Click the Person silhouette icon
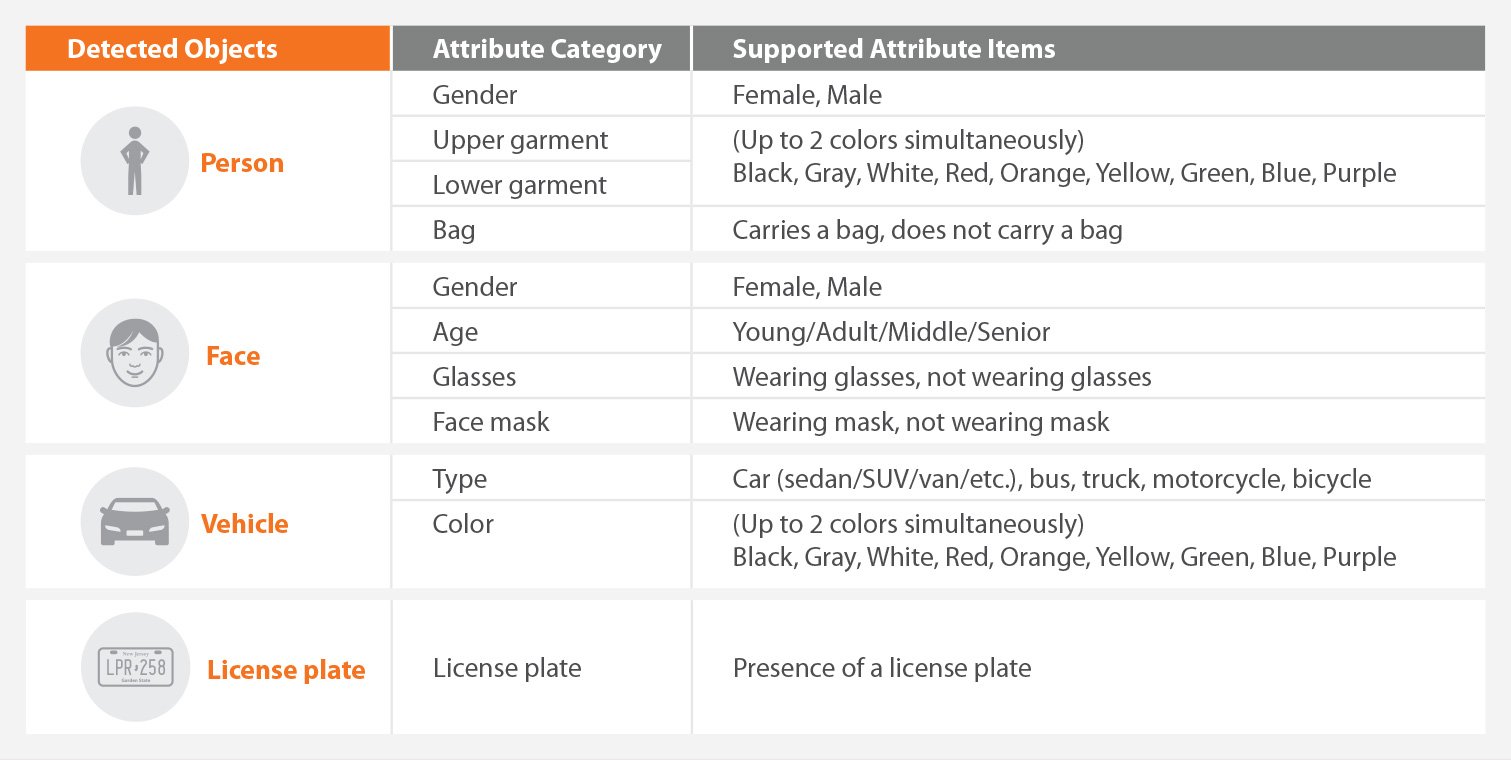Image resolution: width=1511 pixels, height=760 pixels. point(134,161)
